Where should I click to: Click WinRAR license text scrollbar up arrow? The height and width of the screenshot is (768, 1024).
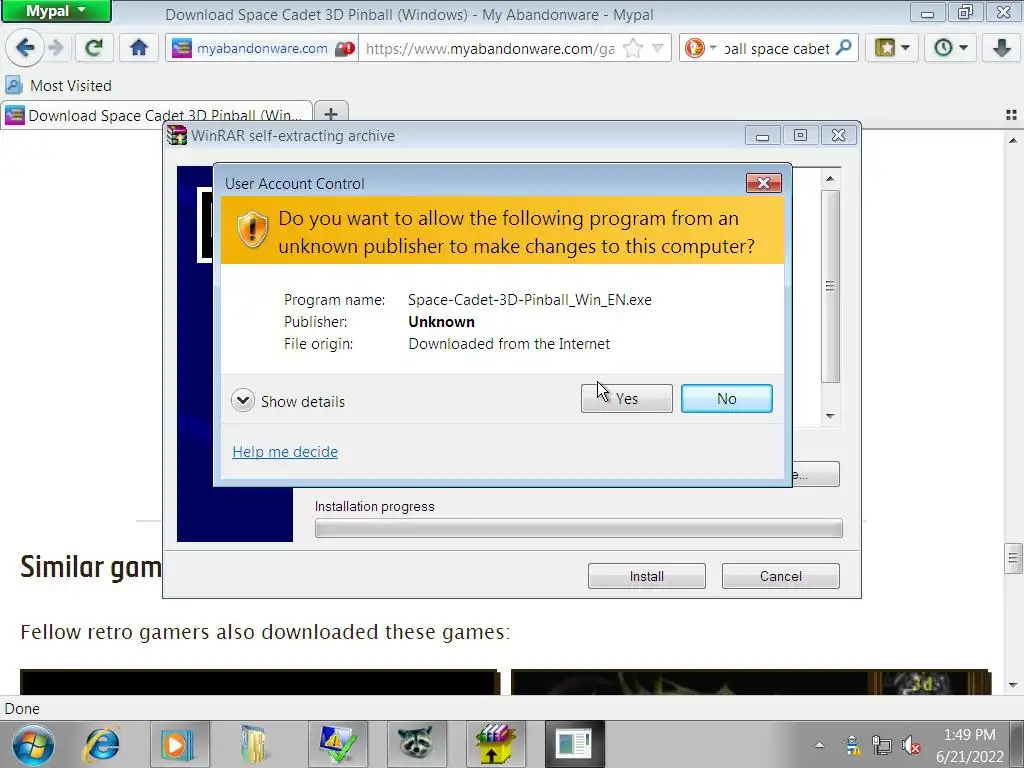(x=830, y=179)
